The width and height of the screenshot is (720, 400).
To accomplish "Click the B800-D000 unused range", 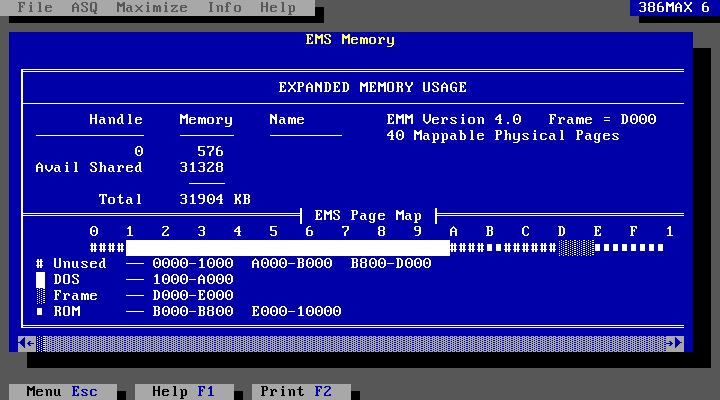I will (x=391, y=264).
